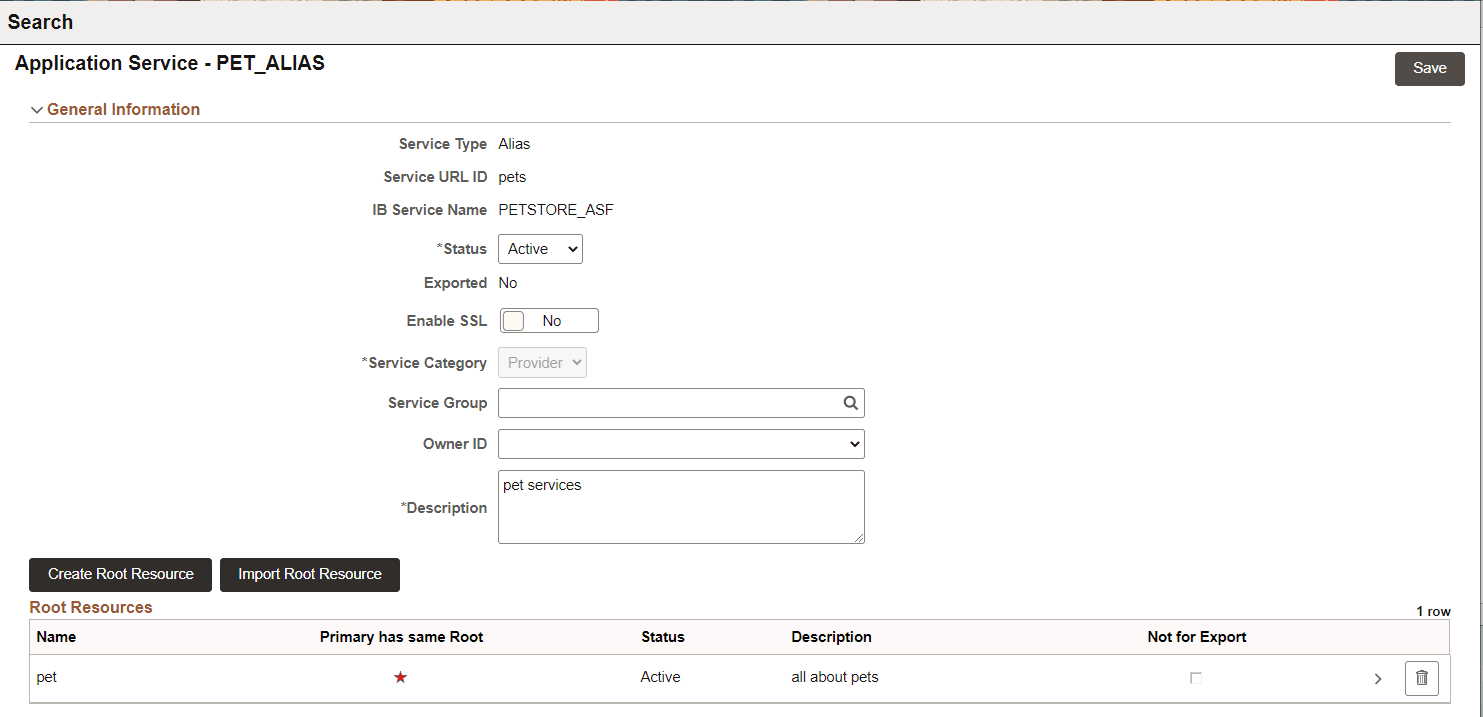Open the Owner ID dropdown

click(680, 443)
